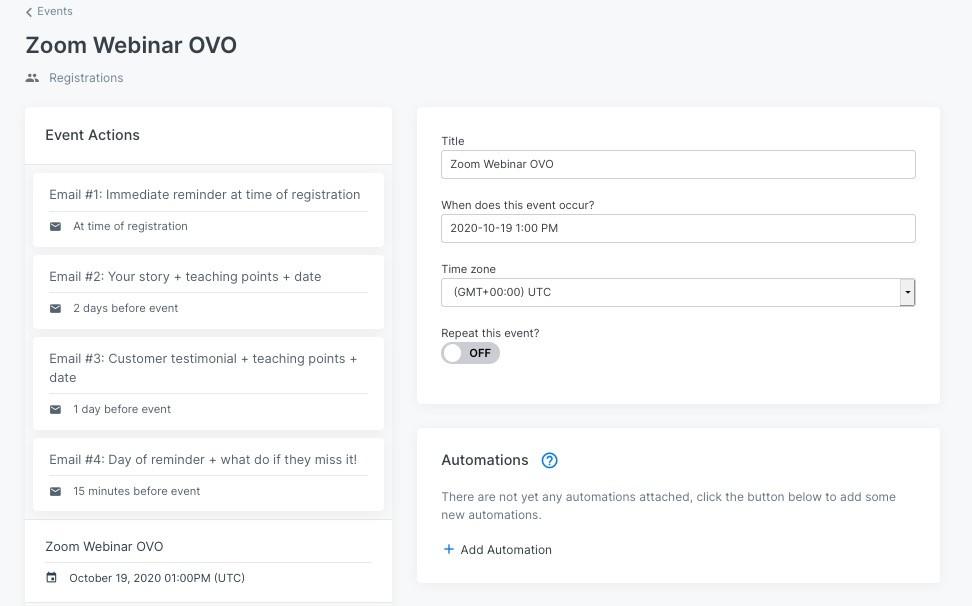Click envelope icon beside 2 days before event
This screenshot has height=606, width=972.
point(56,308)
